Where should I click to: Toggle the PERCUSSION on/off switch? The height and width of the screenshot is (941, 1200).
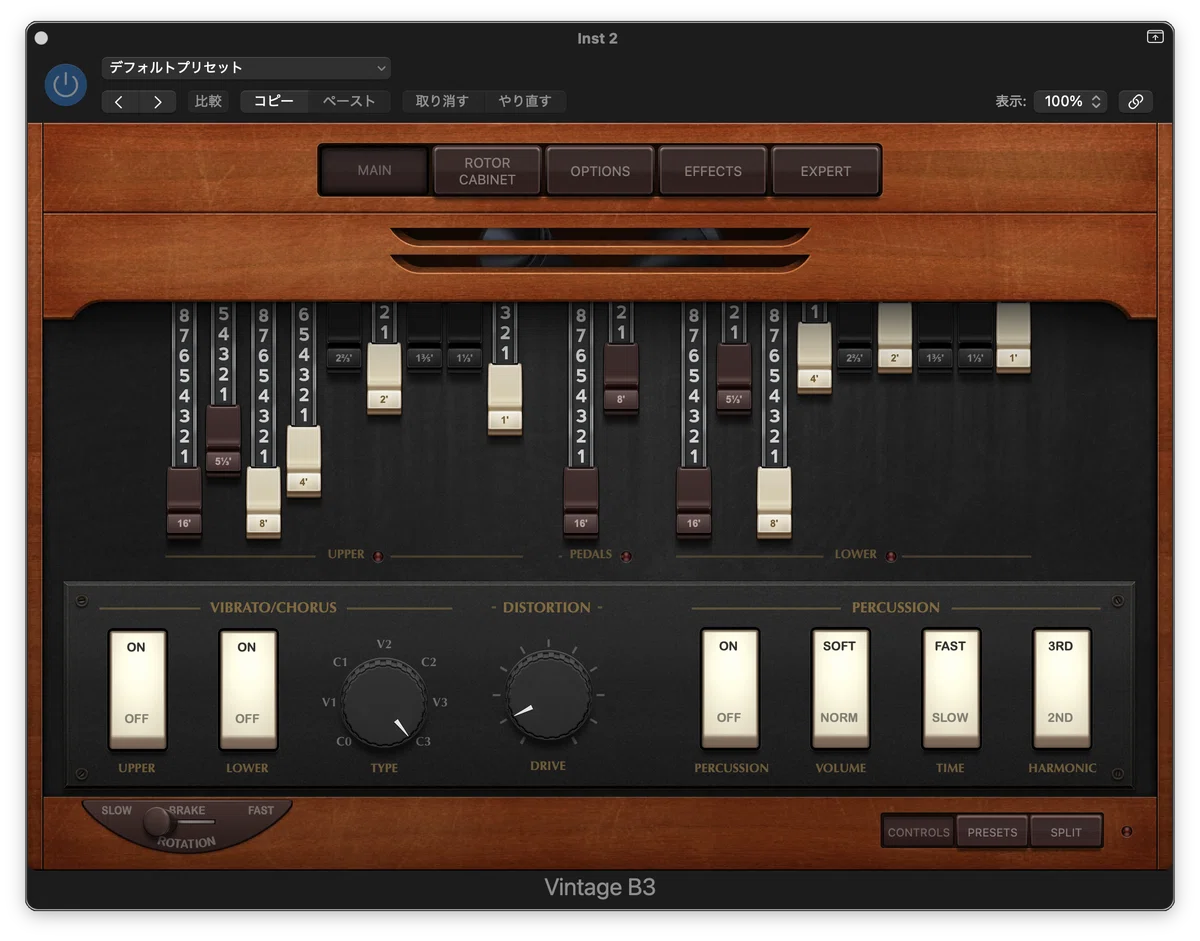[729, 688]
